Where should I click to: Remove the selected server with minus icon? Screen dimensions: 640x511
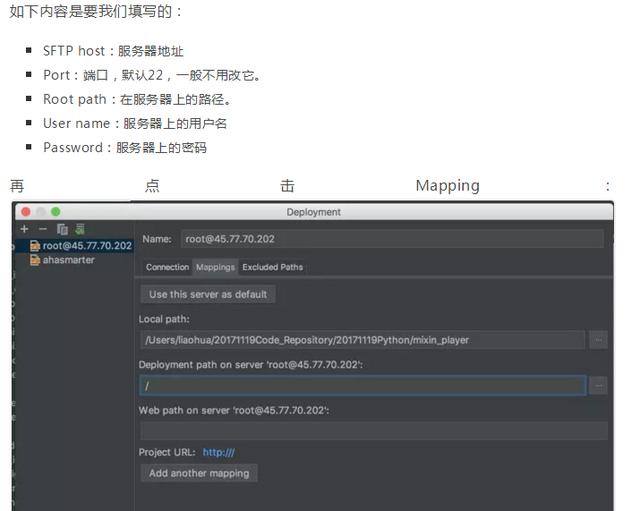(43, 229)
